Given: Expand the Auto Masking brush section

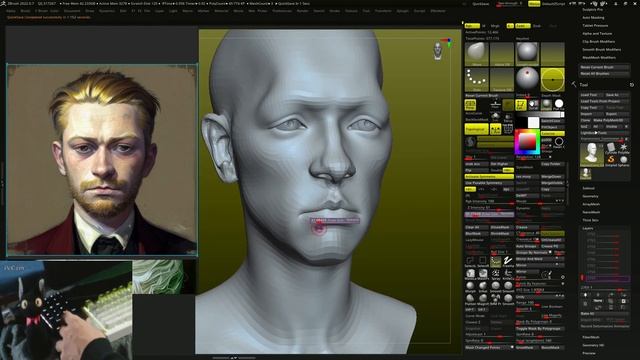Looking at the screenshot, I should pos(593,18).
